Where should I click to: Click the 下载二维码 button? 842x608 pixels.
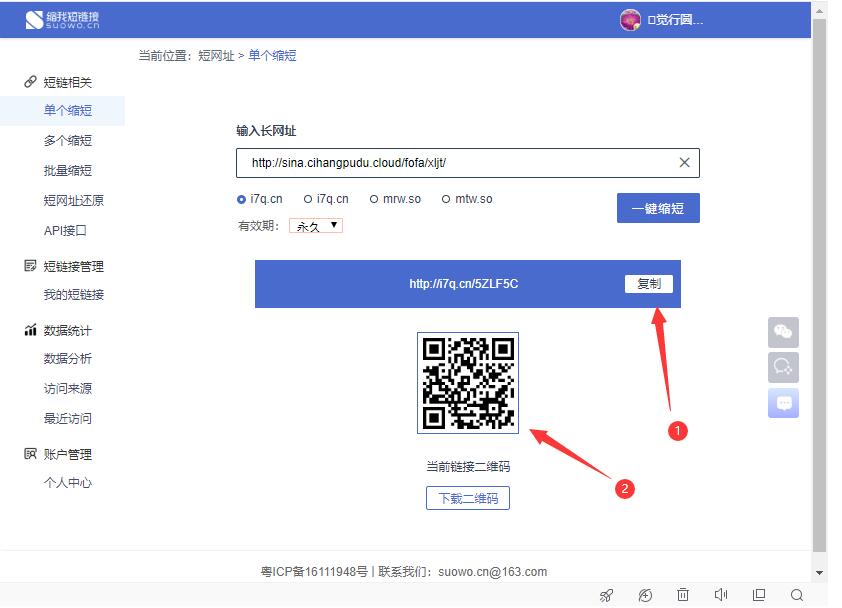point(468,498)
